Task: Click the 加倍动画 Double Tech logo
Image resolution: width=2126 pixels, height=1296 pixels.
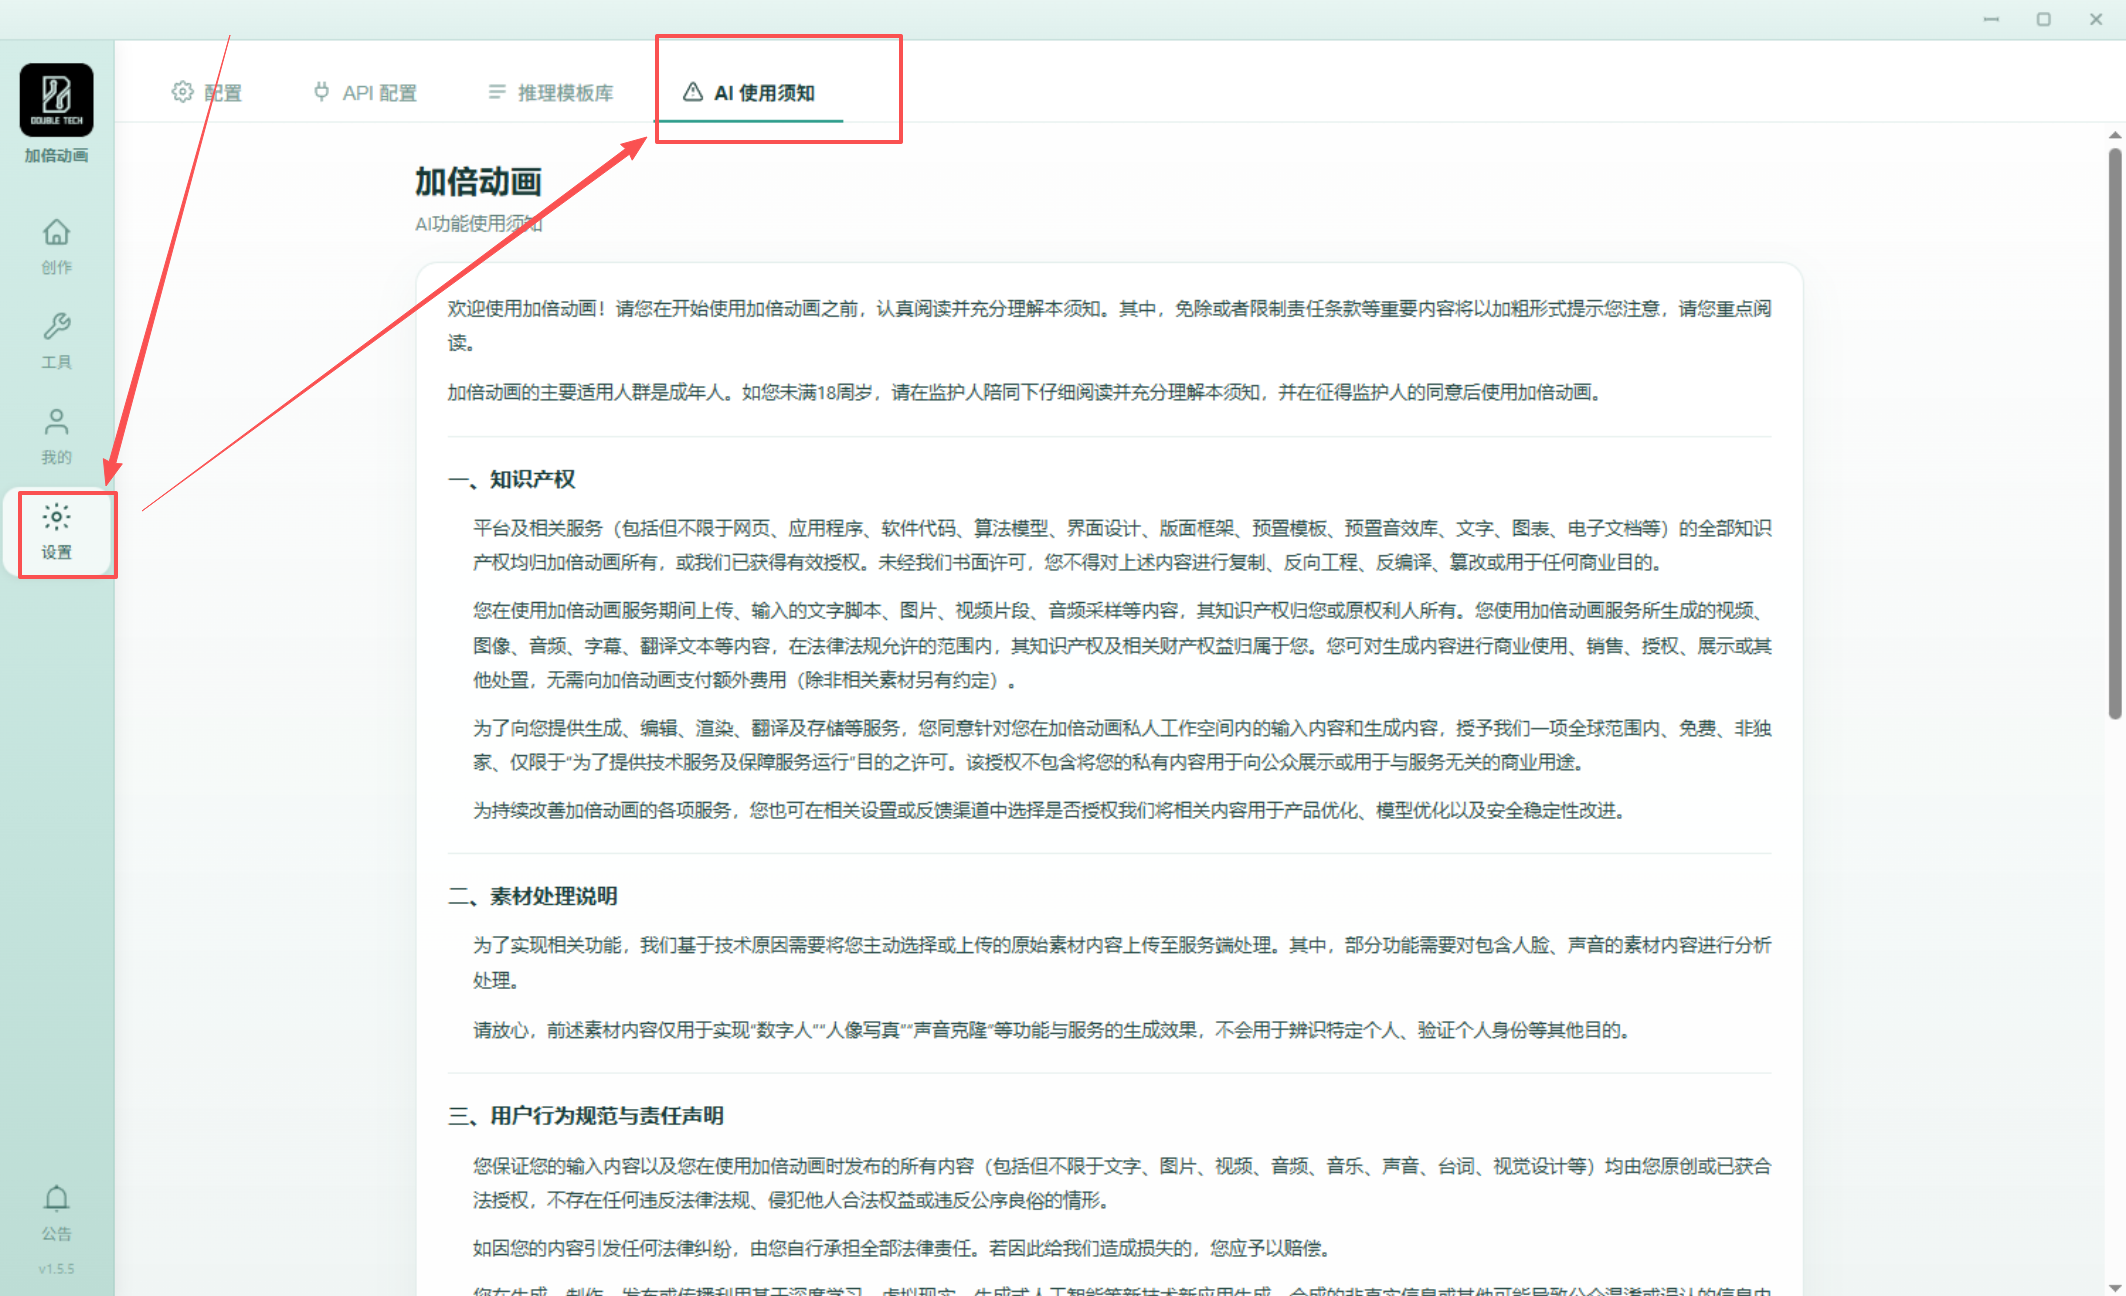Action: [56, 100]
